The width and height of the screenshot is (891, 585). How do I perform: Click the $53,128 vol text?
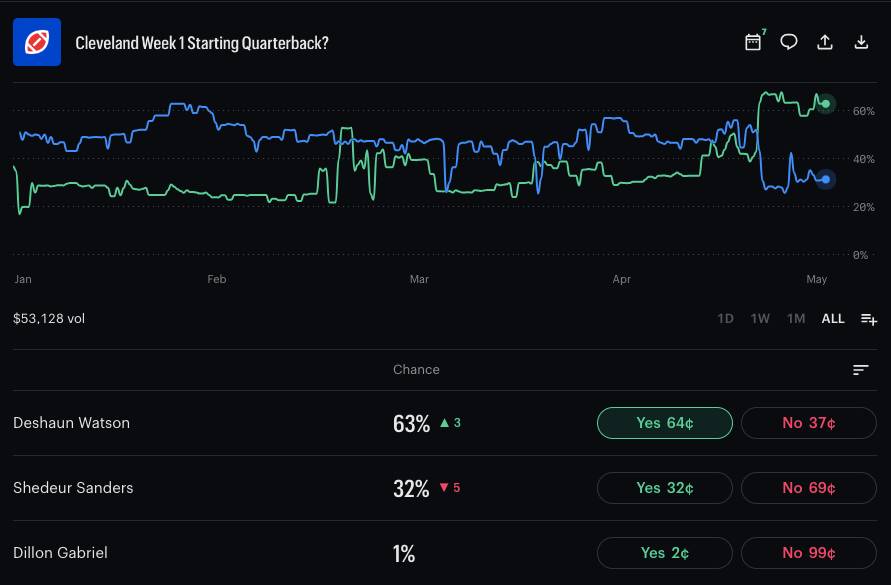49,319
